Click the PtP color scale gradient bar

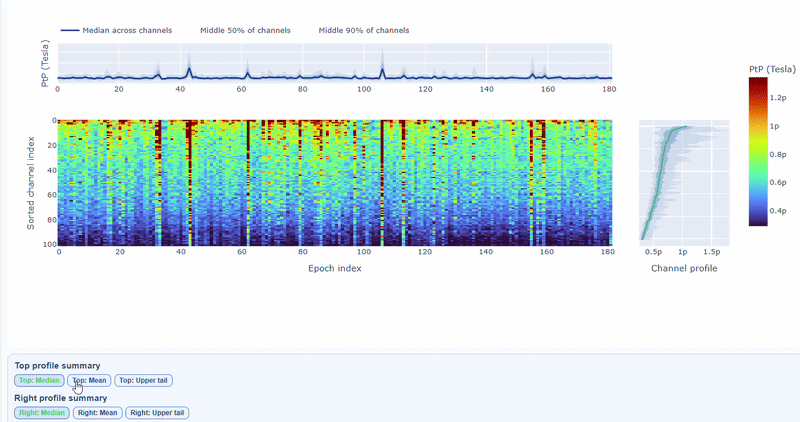(757, 152)
